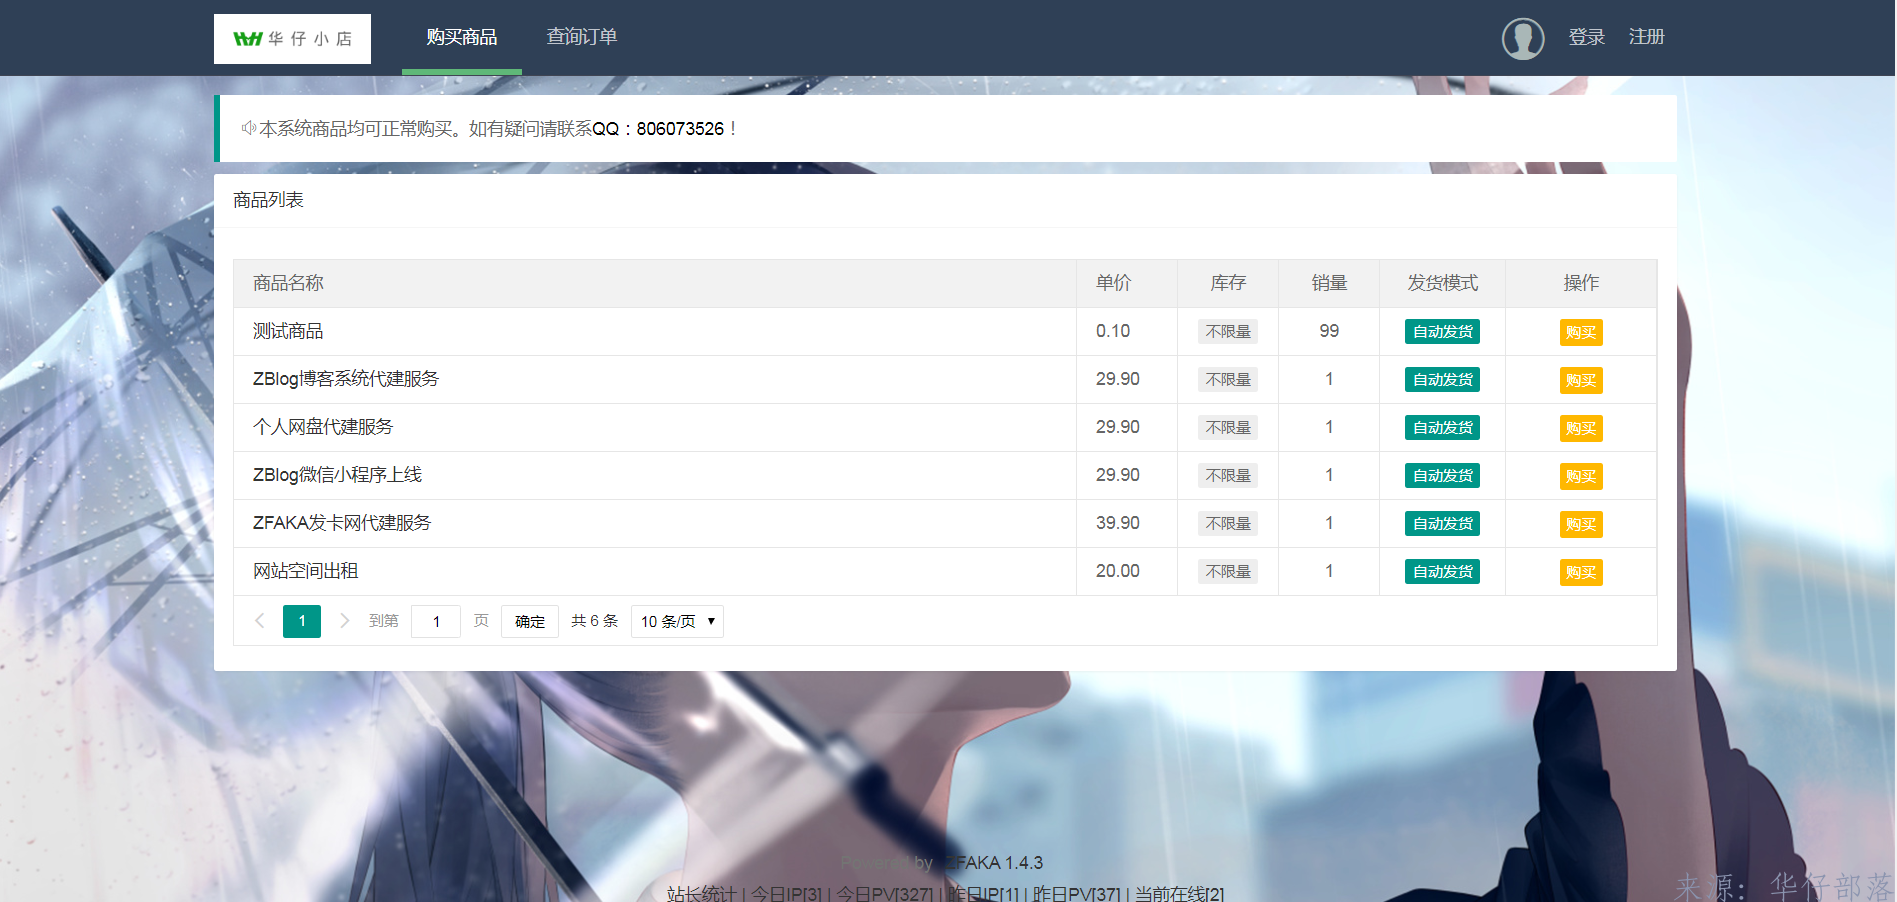This screenshot has height=902, width=1897.
Task: Click the 华仔小店 store logo
Action: pos(292,39)
